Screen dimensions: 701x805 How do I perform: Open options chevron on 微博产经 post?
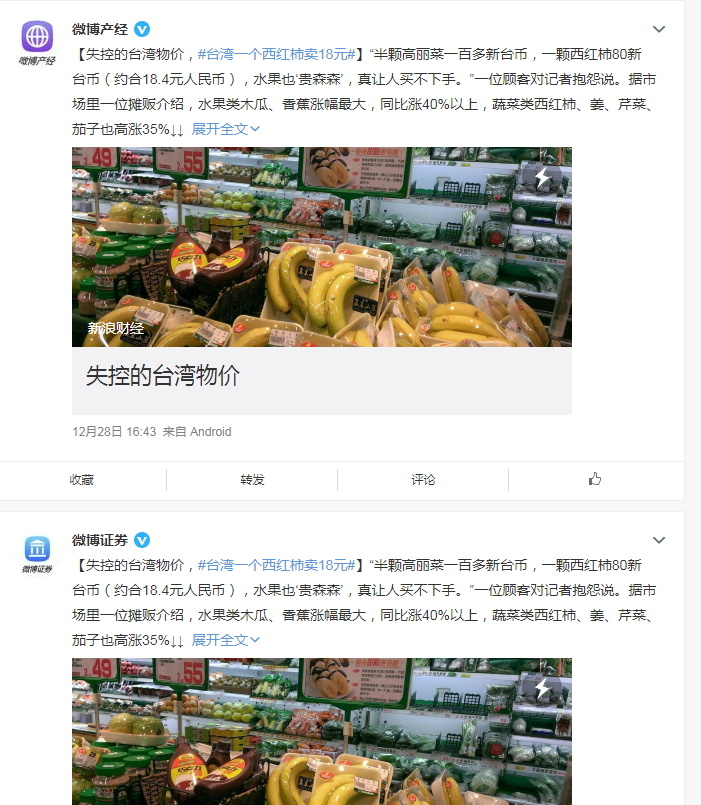tap(659, 29)
